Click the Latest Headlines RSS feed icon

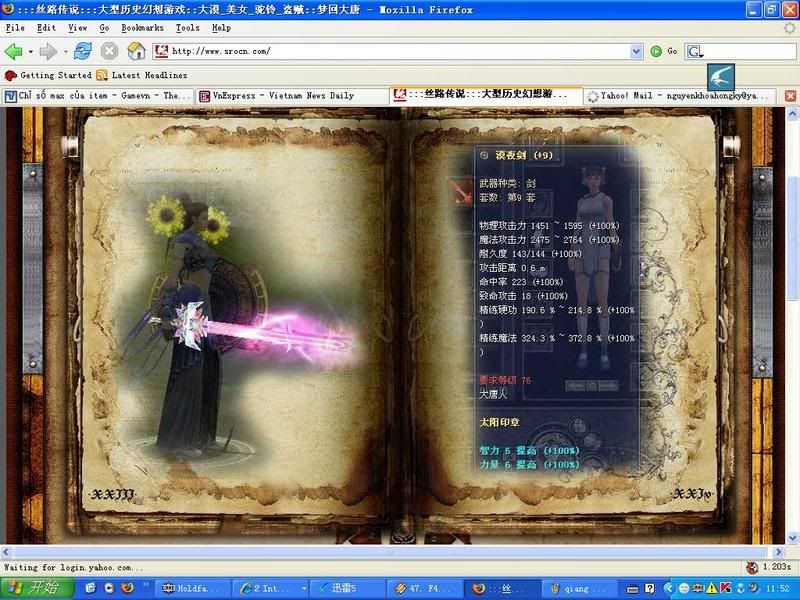pyautogui.click(x=102, y=76)
